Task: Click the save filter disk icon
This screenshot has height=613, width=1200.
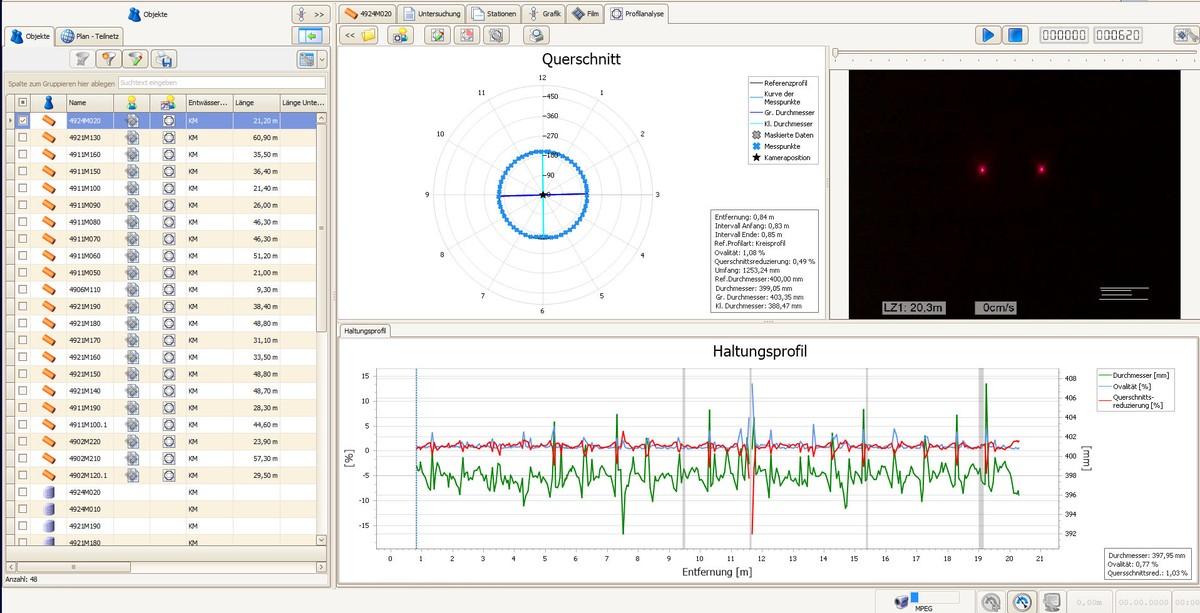Action: [x=164, y=60]
